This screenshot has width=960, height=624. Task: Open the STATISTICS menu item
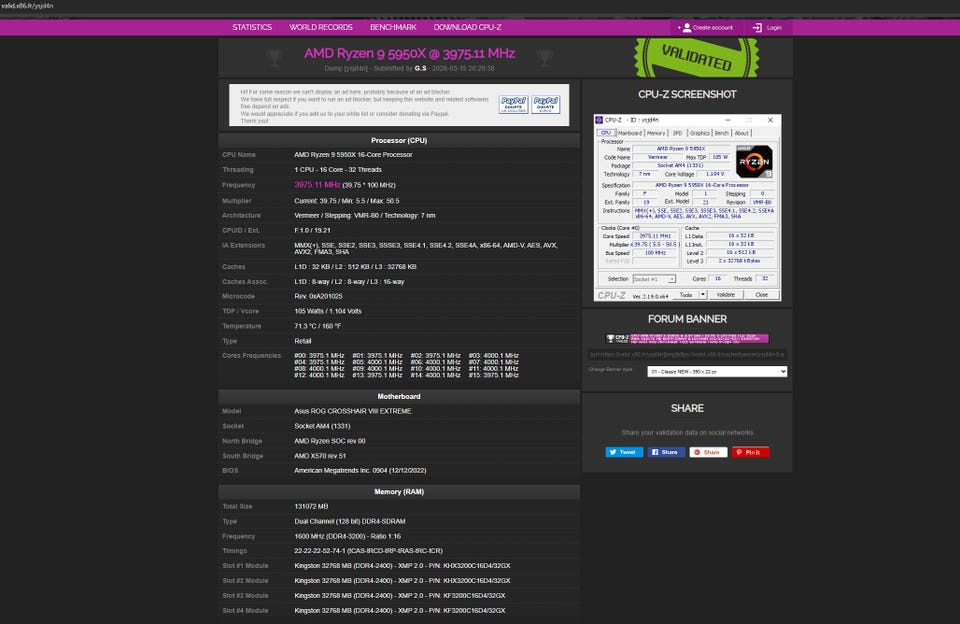pos(252,28)
